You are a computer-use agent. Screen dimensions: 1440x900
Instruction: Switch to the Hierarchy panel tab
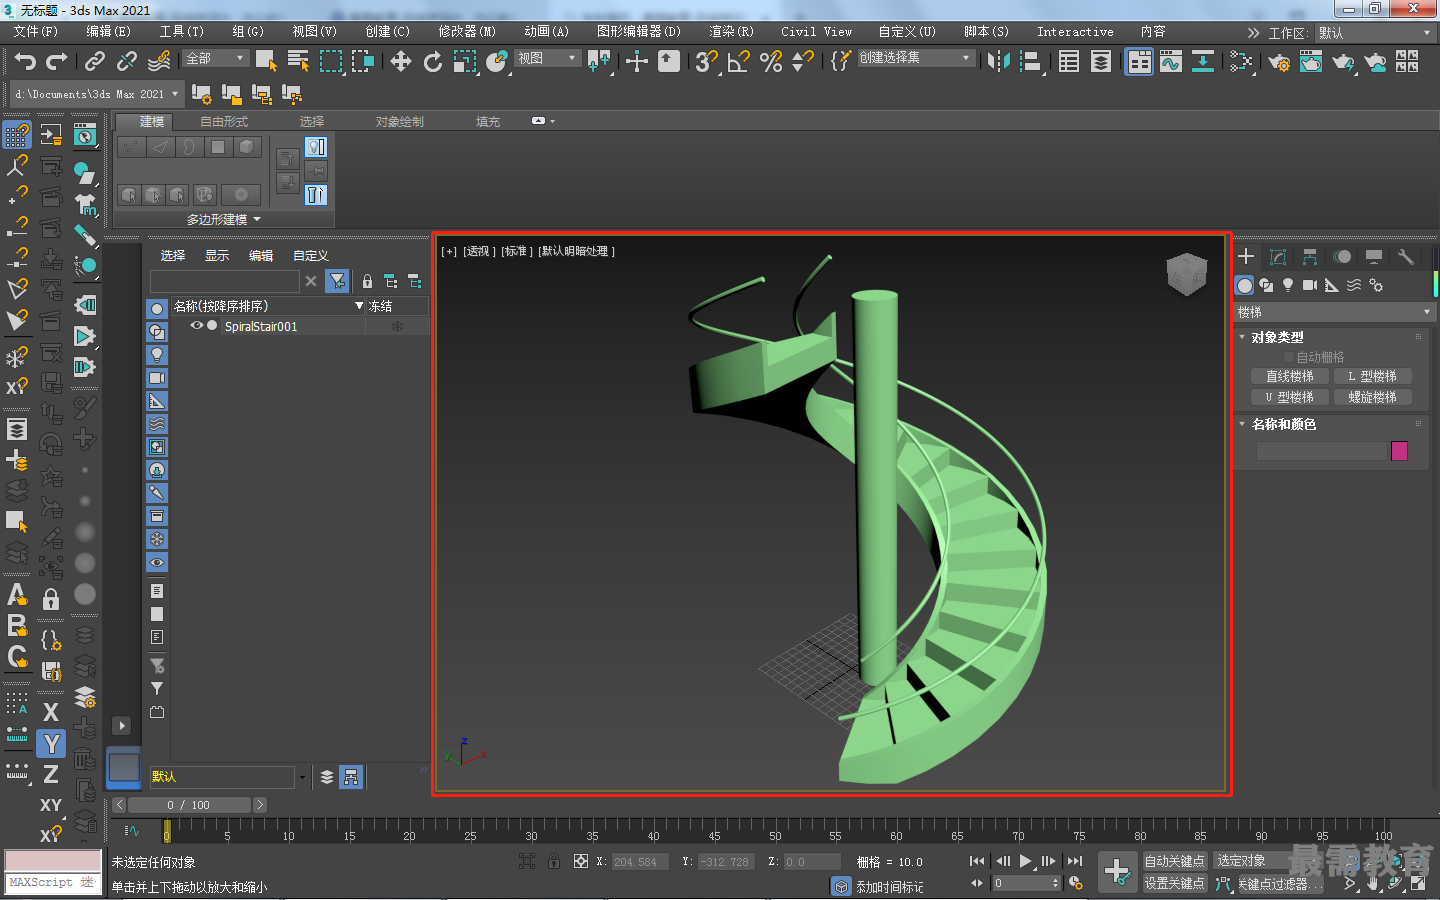click(x=1309, y=257)
